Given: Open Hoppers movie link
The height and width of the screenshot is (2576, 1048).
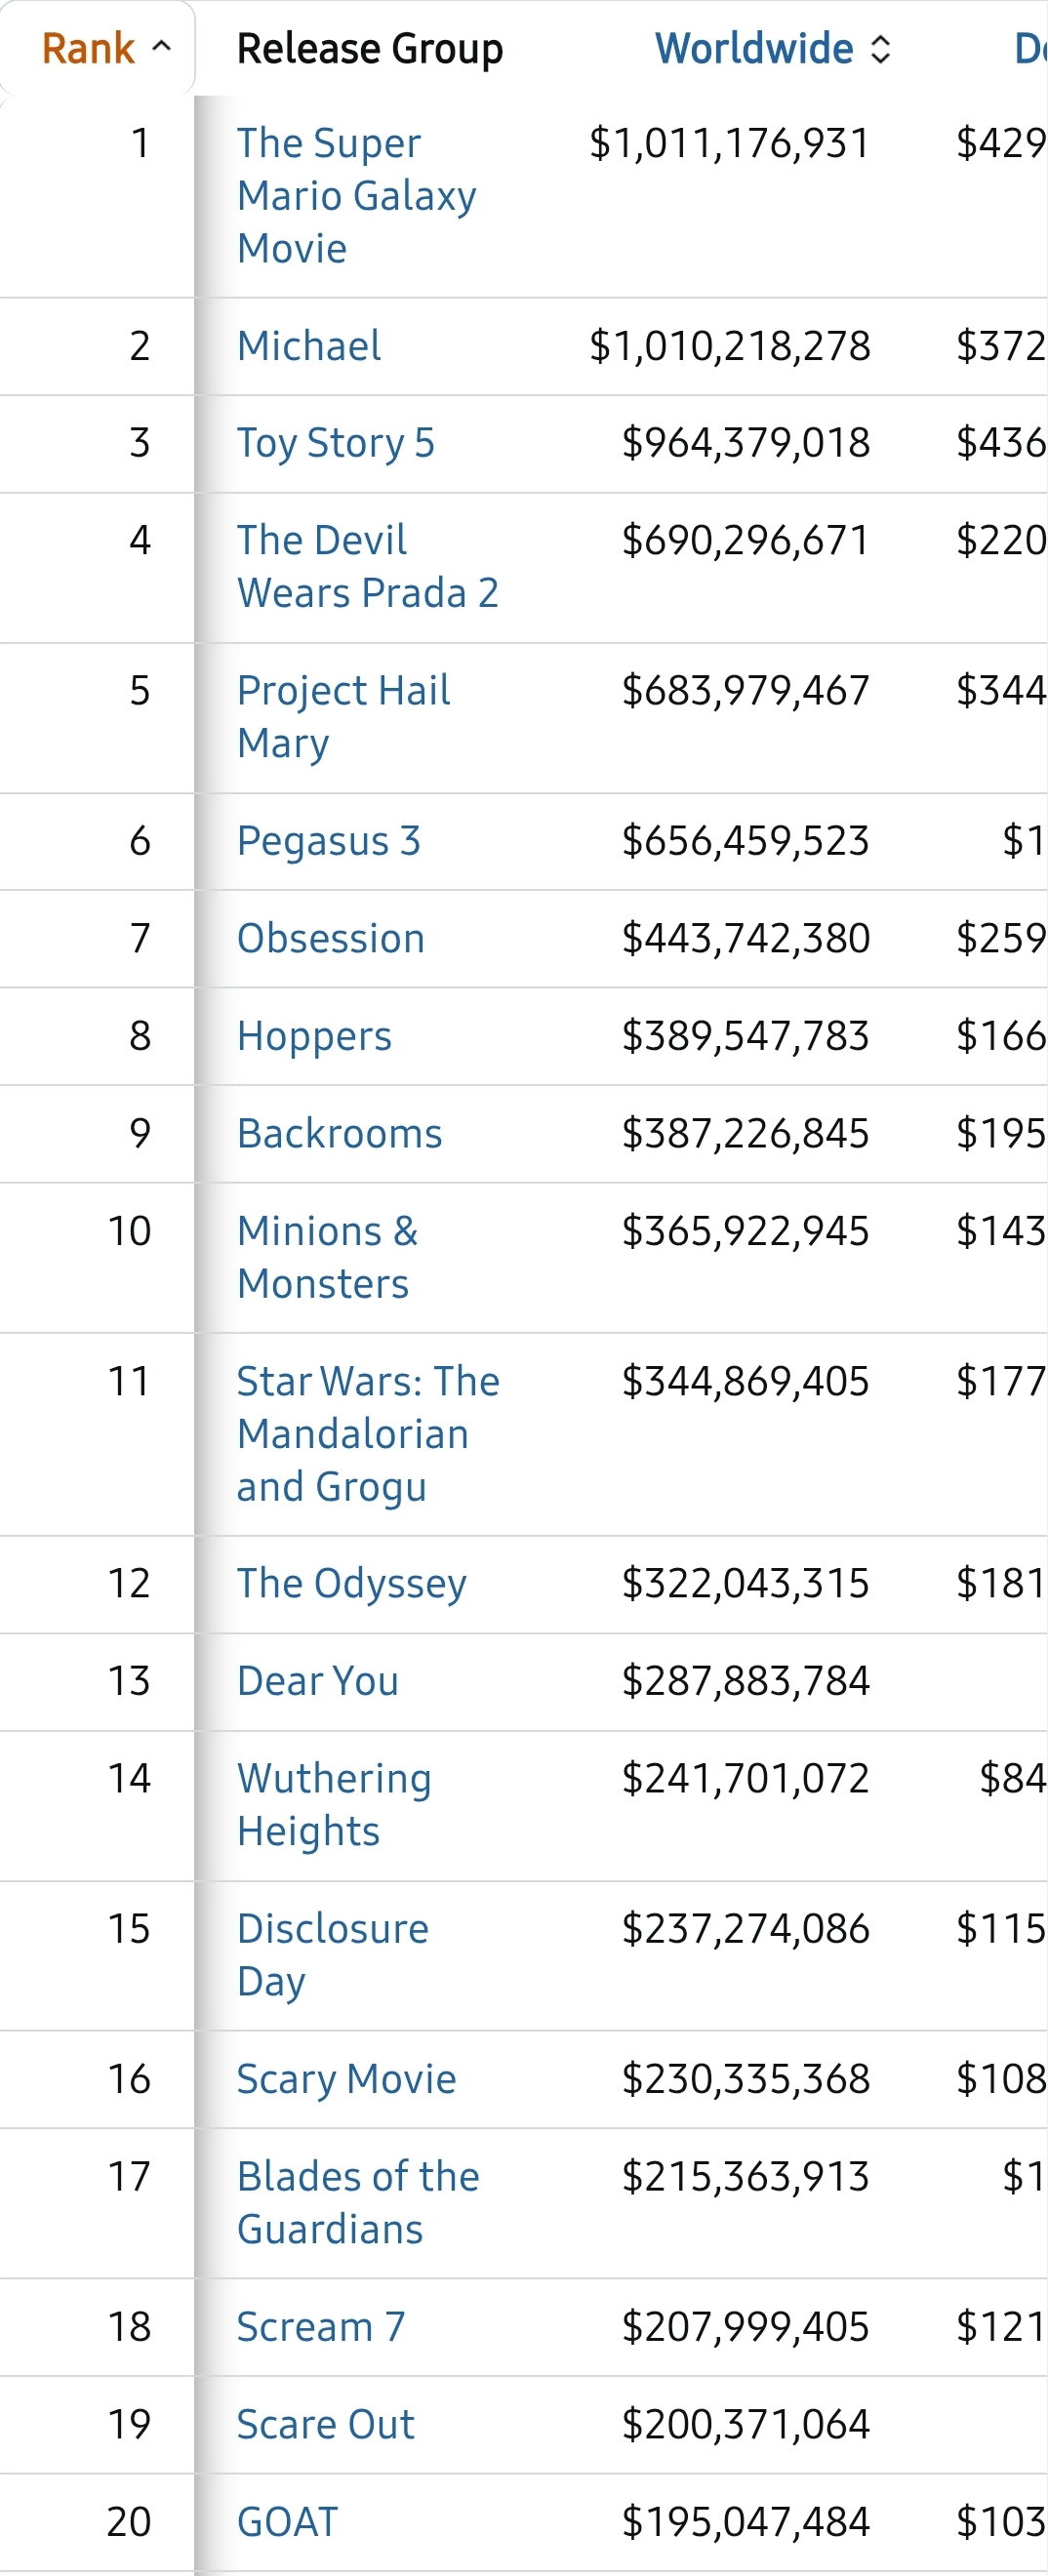Looking at the screenshot, I should pos(314,1036).
